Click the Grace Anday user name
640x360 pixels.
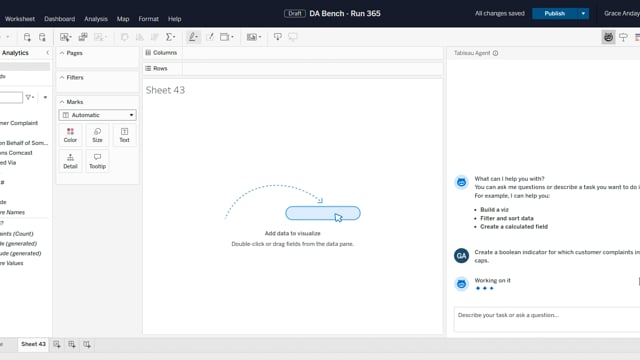(622, 13)
